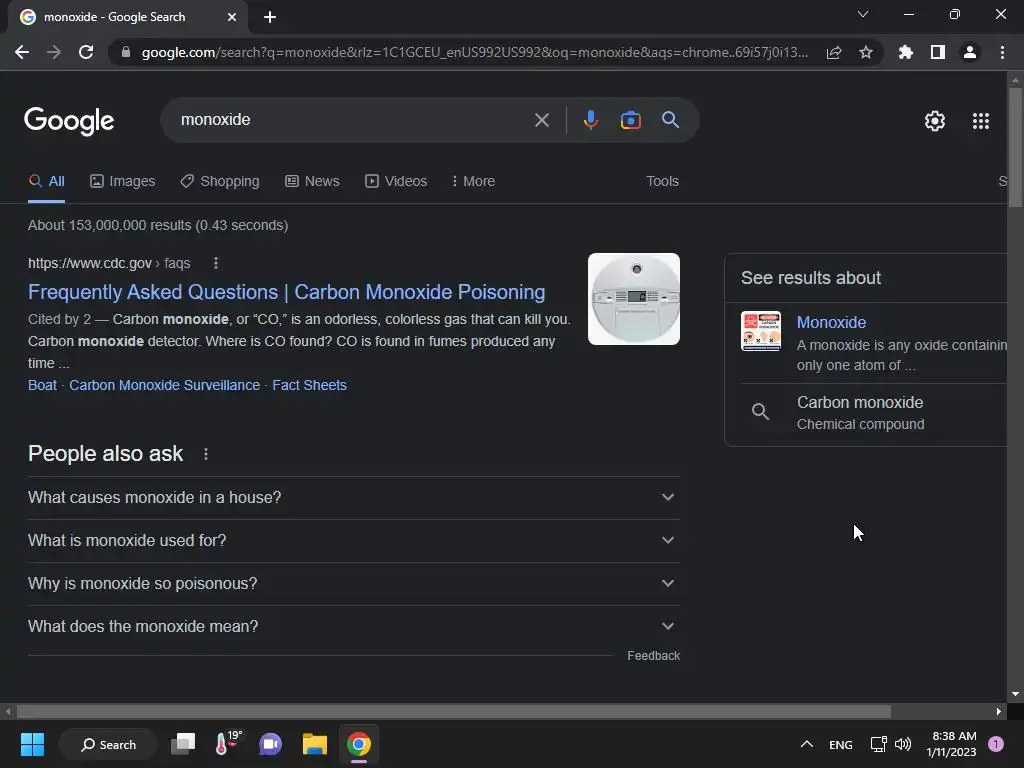The height and width of the screenshot is (768, 1024).
Task: Open the Google apps grid
Action: pyautogui.click(x=981, y=121)
